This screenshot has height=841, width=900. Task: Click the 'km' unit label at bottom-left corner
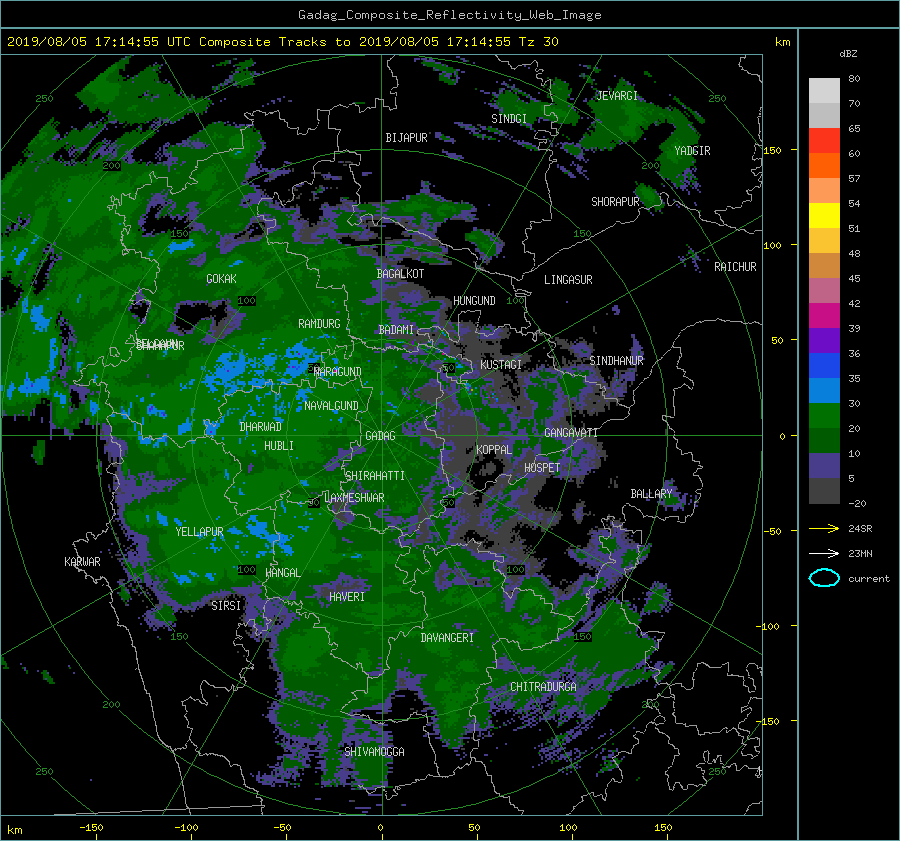[14, 830]
